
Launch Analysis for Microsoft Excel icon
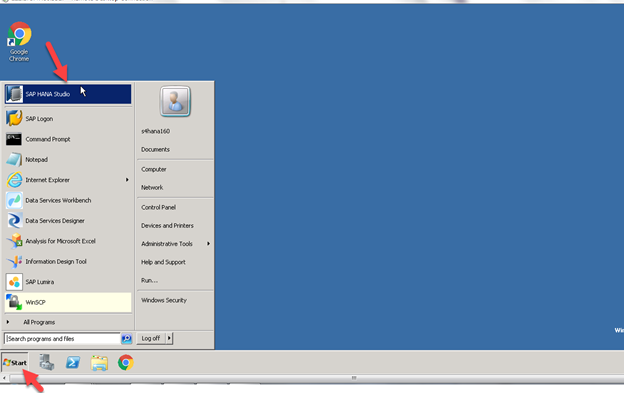(14, 241)
